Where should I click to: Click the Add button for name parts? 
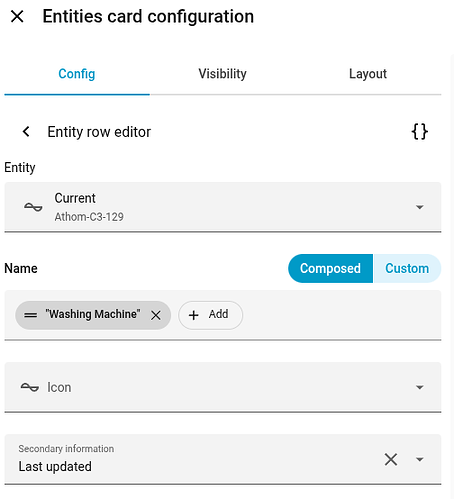pyautogui.click(x=211, y=315)
